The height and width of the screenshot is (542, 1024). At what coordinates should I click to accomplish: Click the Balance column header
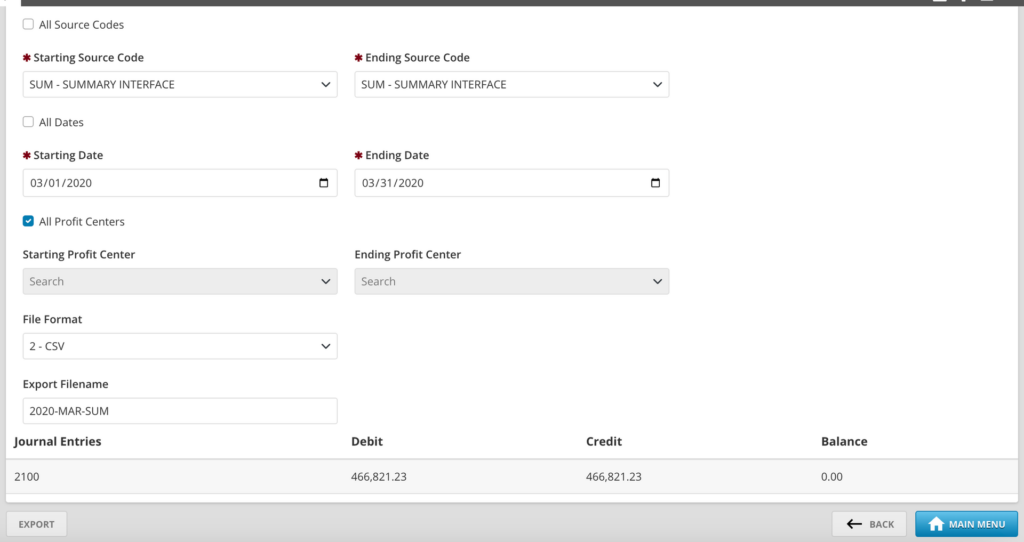point(844,441)
